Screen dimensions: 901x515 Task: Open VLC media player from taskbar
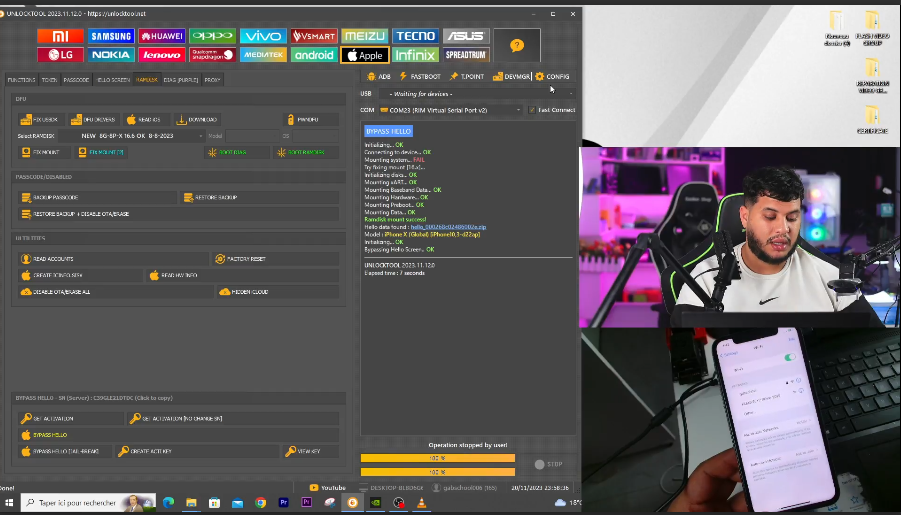tap(421, 503)
